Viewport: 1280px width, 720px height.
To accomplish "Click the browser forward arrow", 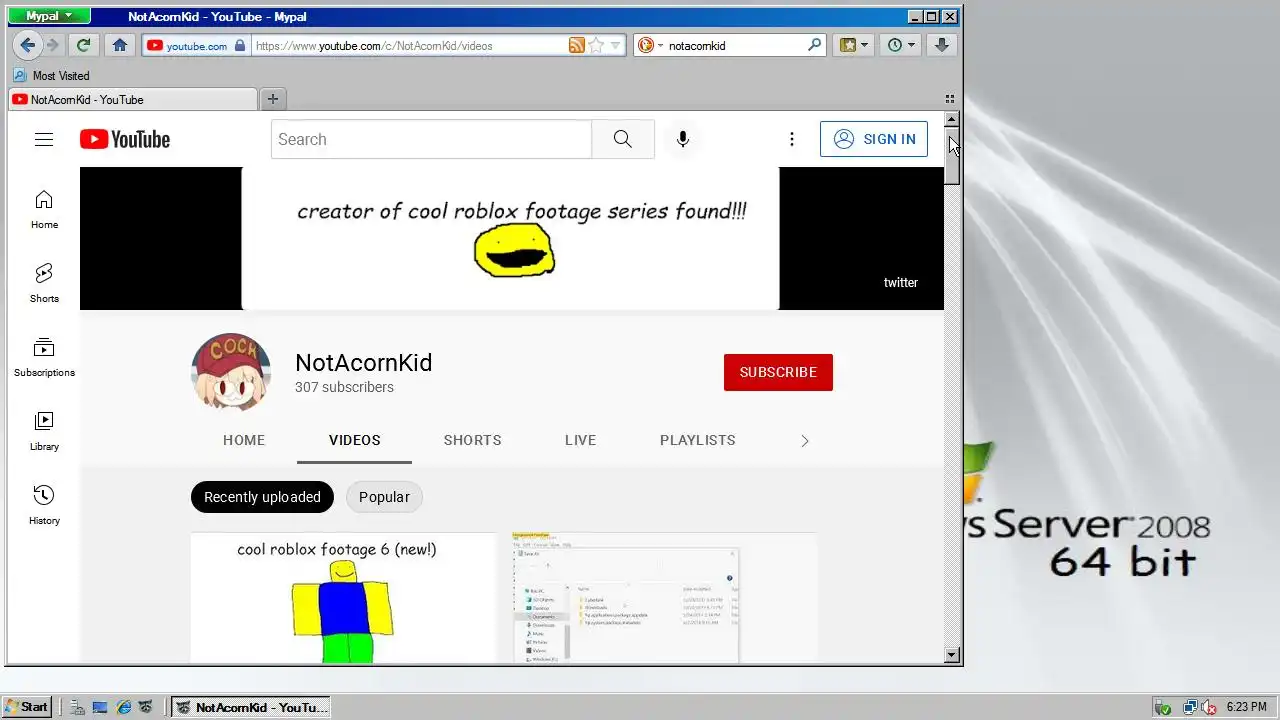I will click(53, 45).
